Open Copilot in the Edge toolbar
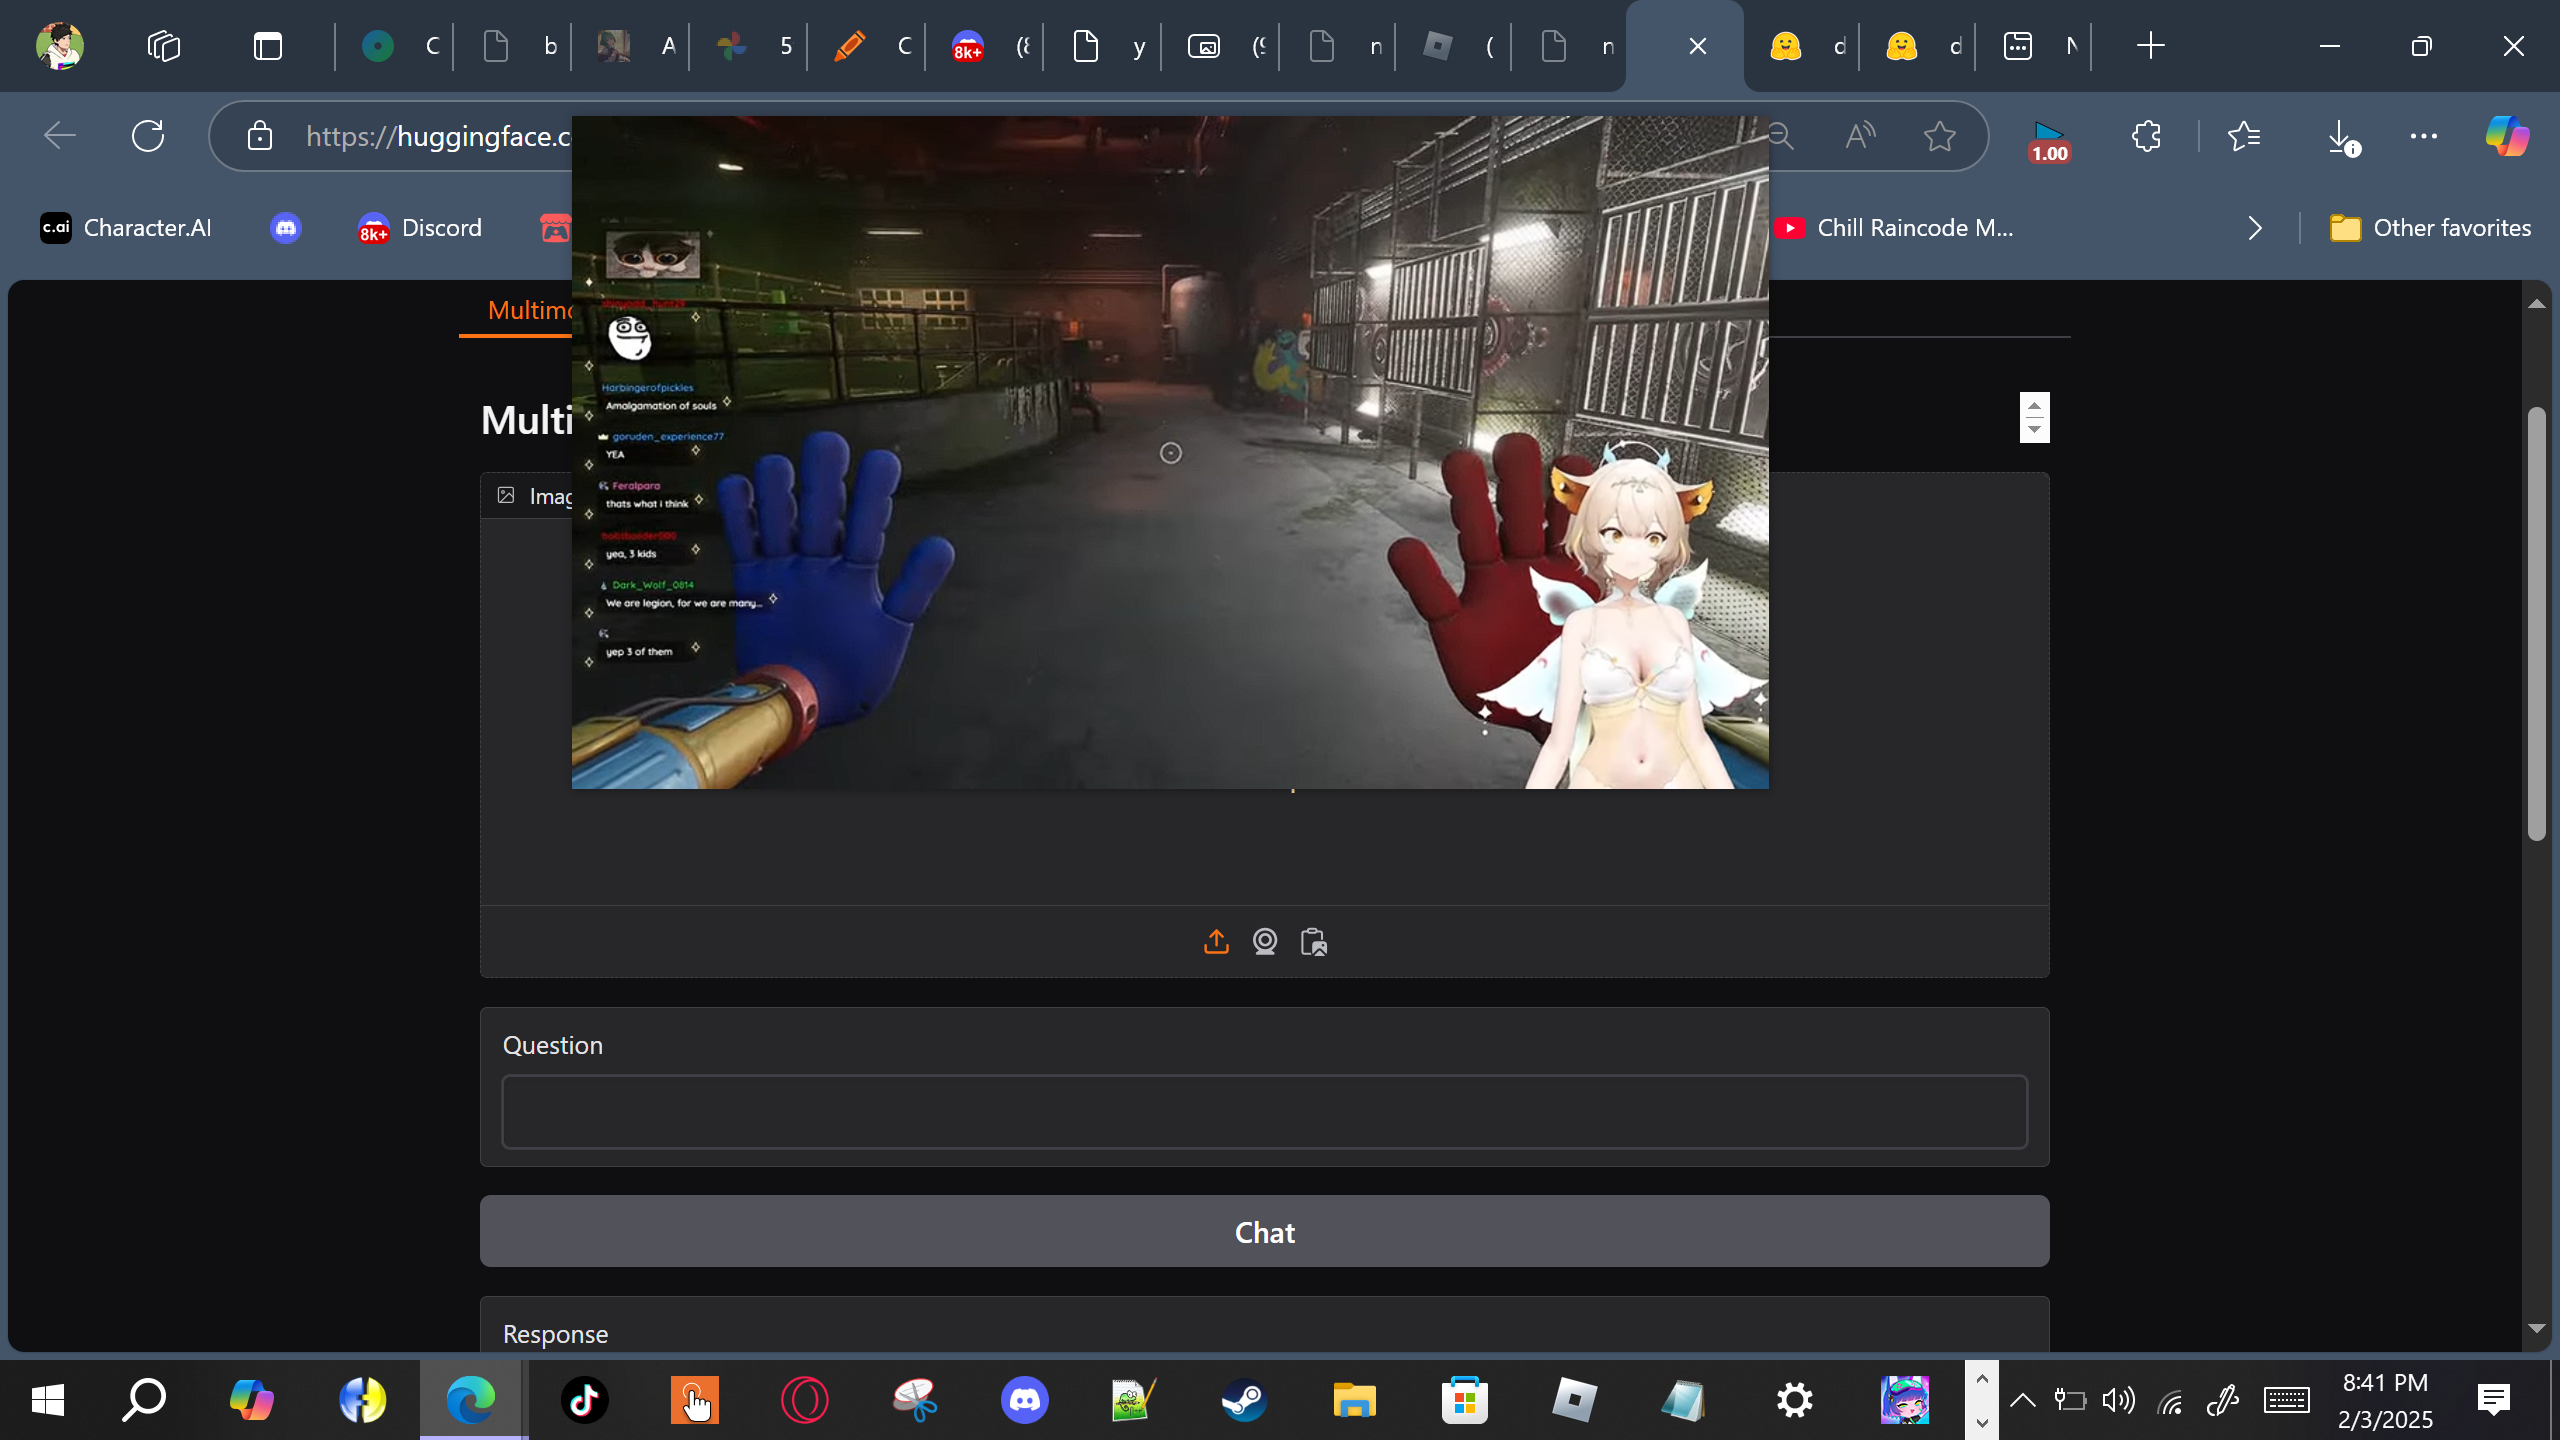2560x1440 pixels. [x=2507, y=136]
